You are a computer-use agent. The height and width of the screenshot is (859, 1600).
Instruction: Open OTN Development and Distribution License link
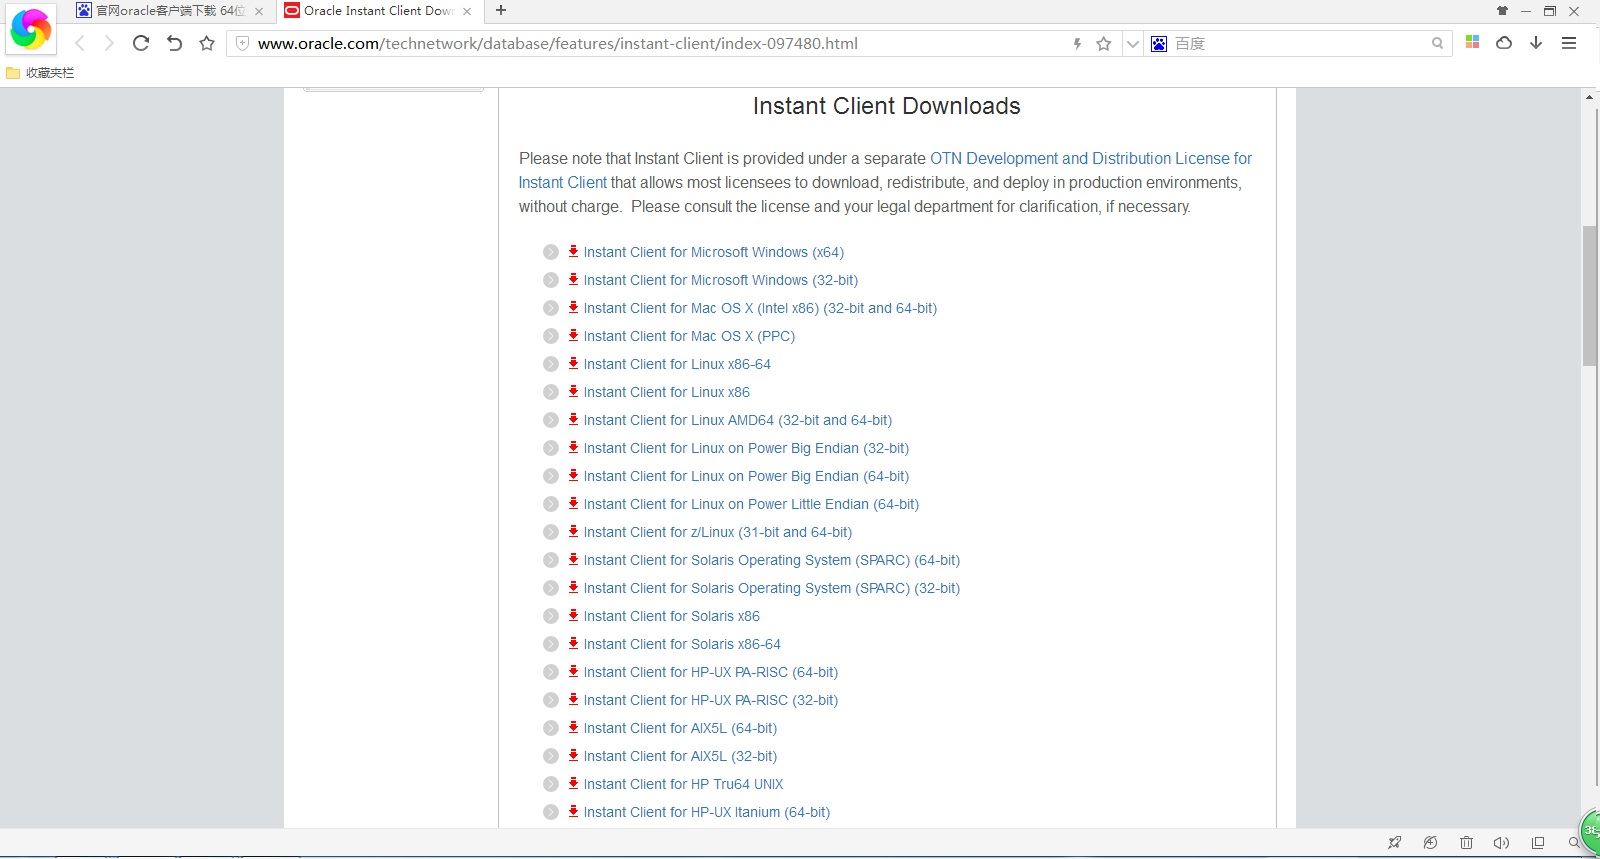point(885,170)
